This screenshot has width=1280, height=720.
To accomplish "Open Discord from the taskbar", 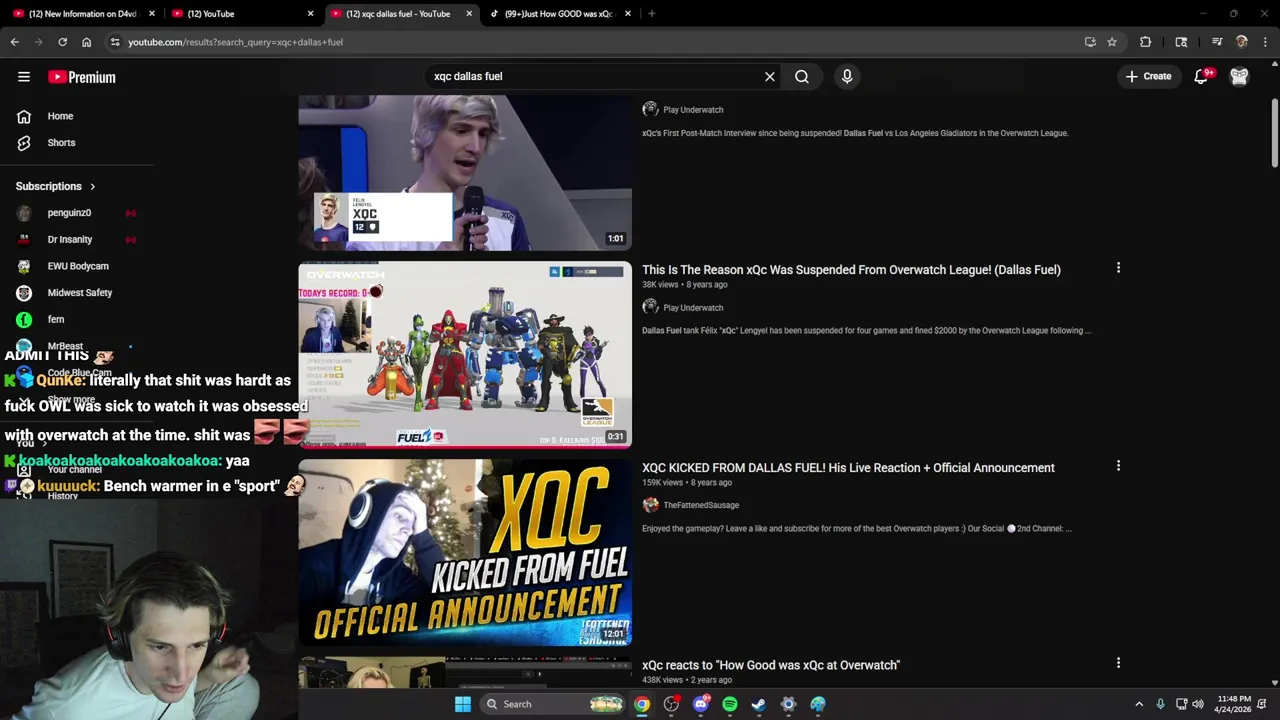I will point(700,704).
